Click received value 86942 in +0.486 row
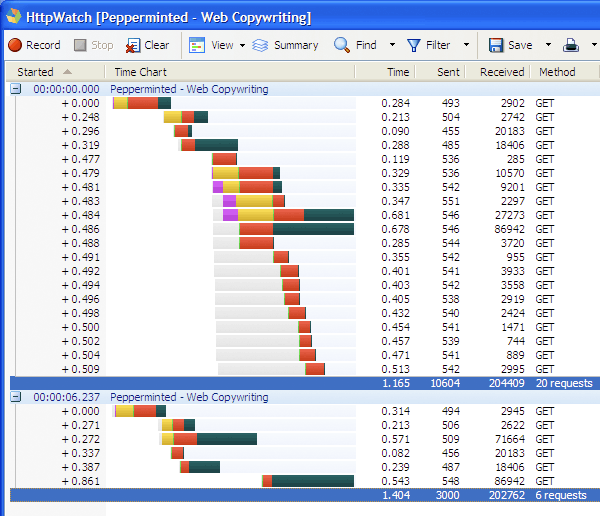 (509, 229)
